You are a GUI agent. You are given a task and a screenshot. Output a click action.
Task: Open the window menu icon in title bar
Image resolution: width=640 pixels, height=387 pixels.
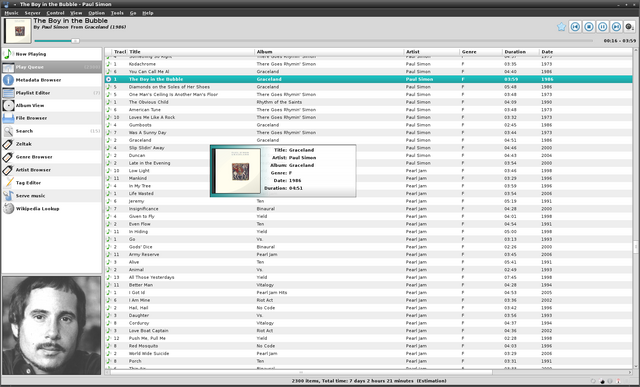[x=6, y=4]
